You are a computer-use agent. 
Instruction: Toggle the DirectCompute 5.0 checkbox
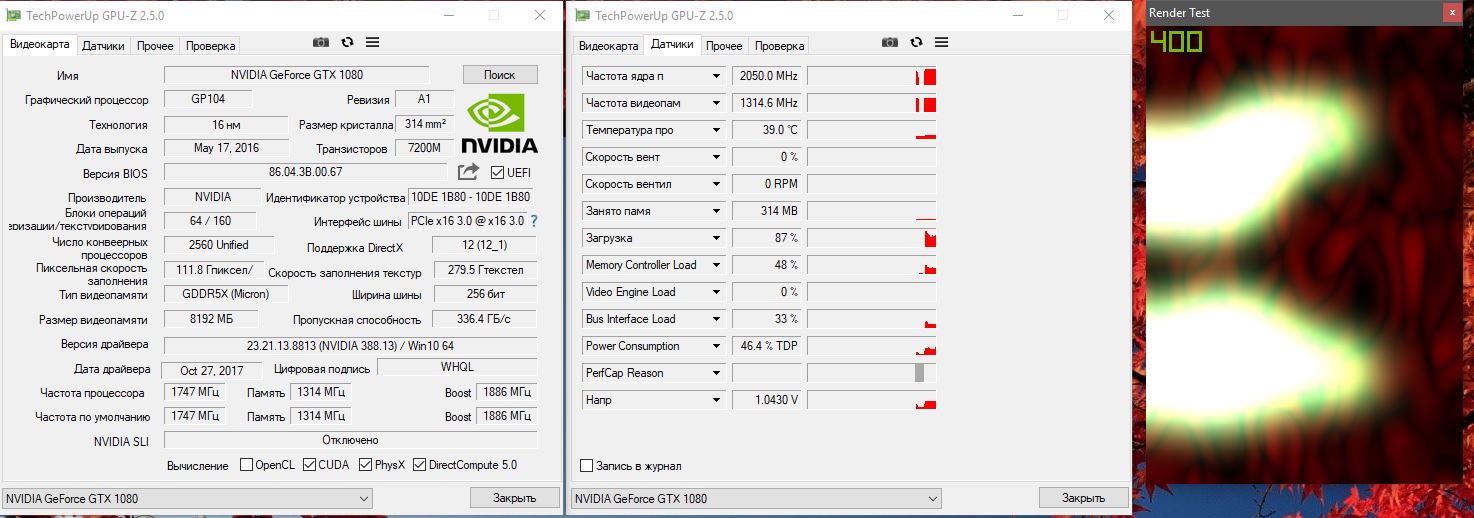(x=419, y=465)
